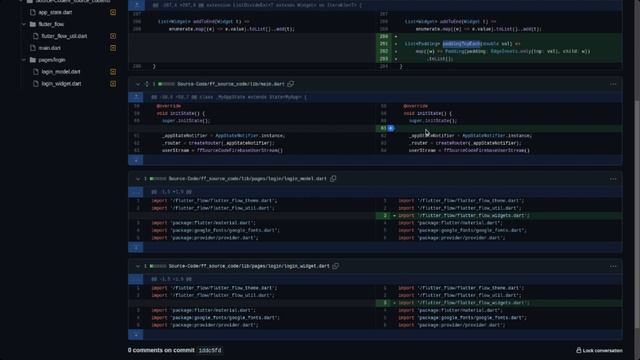
Task: Click the modified badge beside flutter_flow_util.dart
Action: tap(113, 36)
